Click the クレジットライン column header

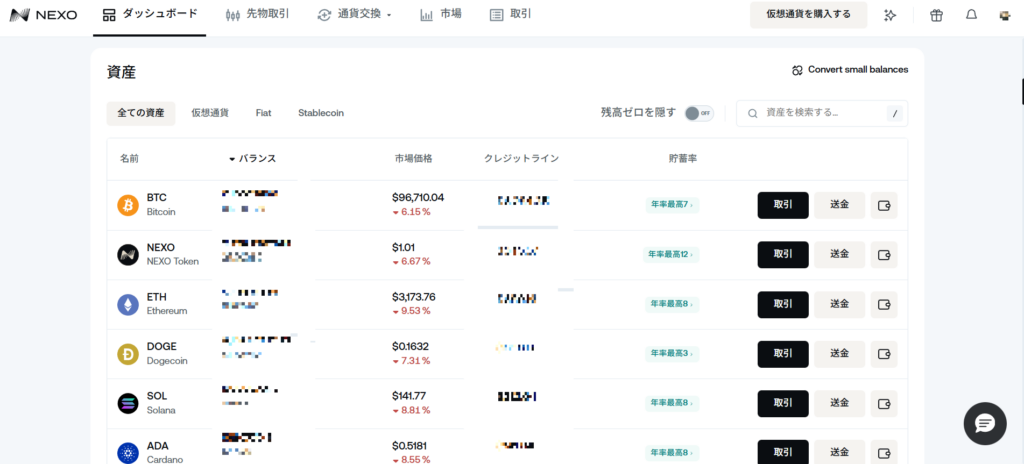521,159
